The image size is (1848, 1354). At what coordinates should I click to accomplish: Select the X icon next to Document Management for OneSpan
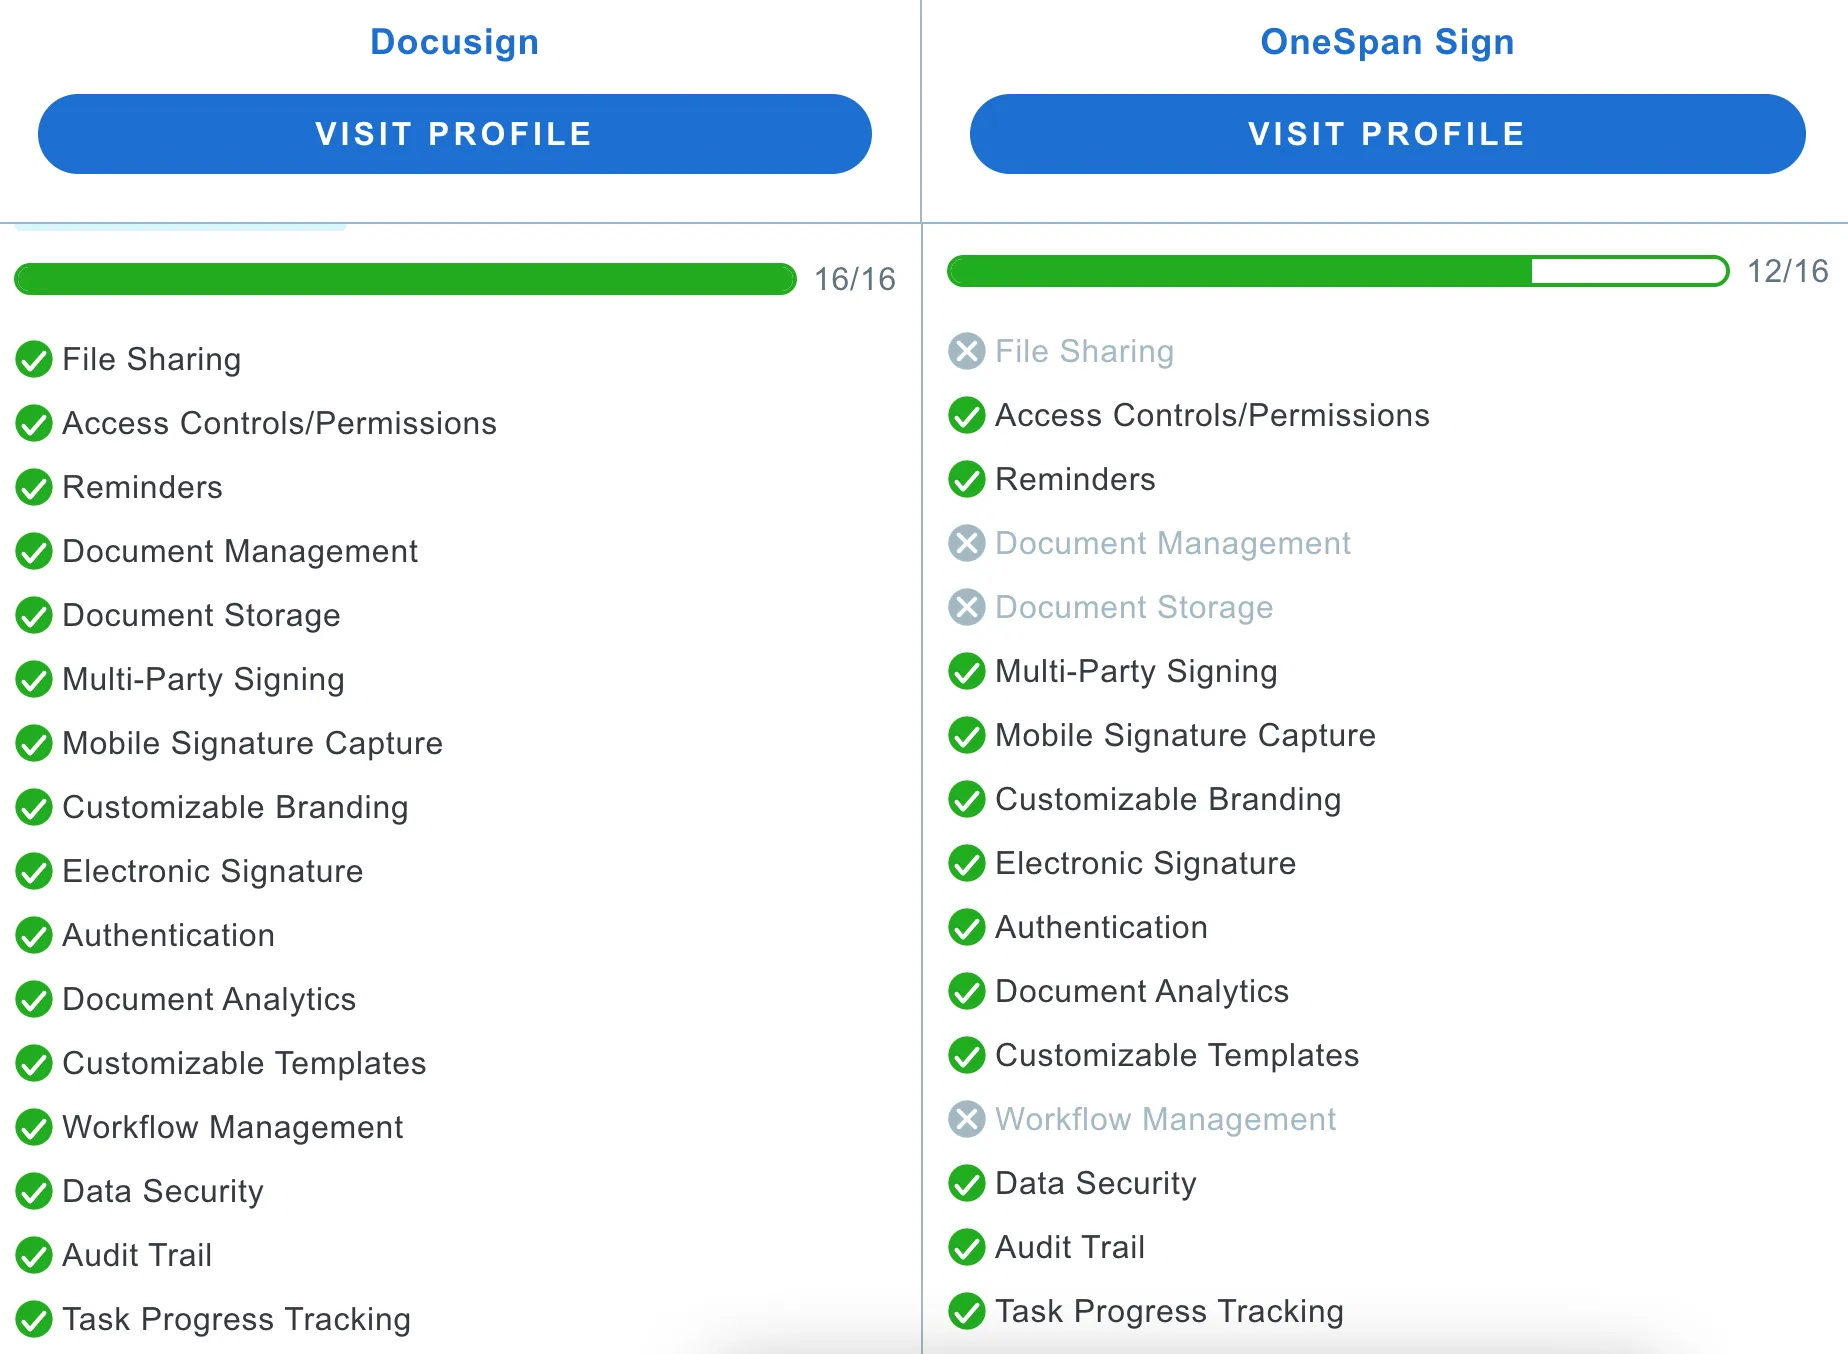tap(966, 543)
